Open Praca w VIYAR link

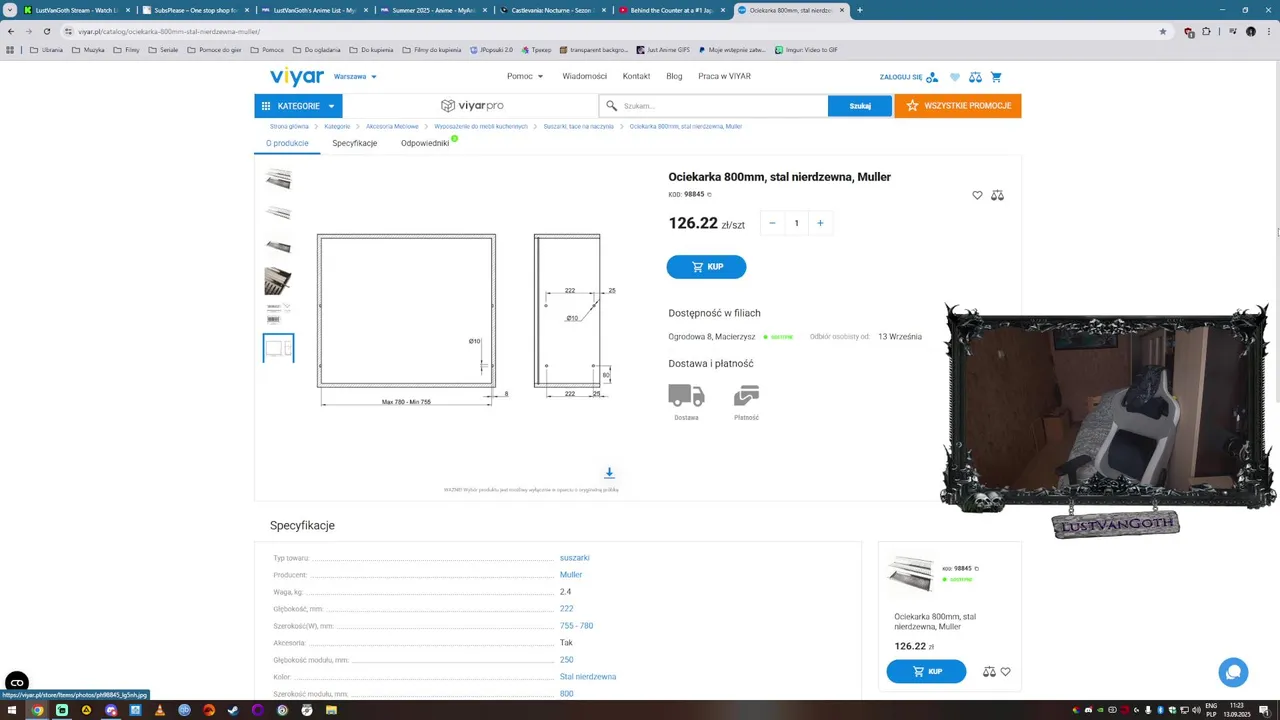pos(724,76)
